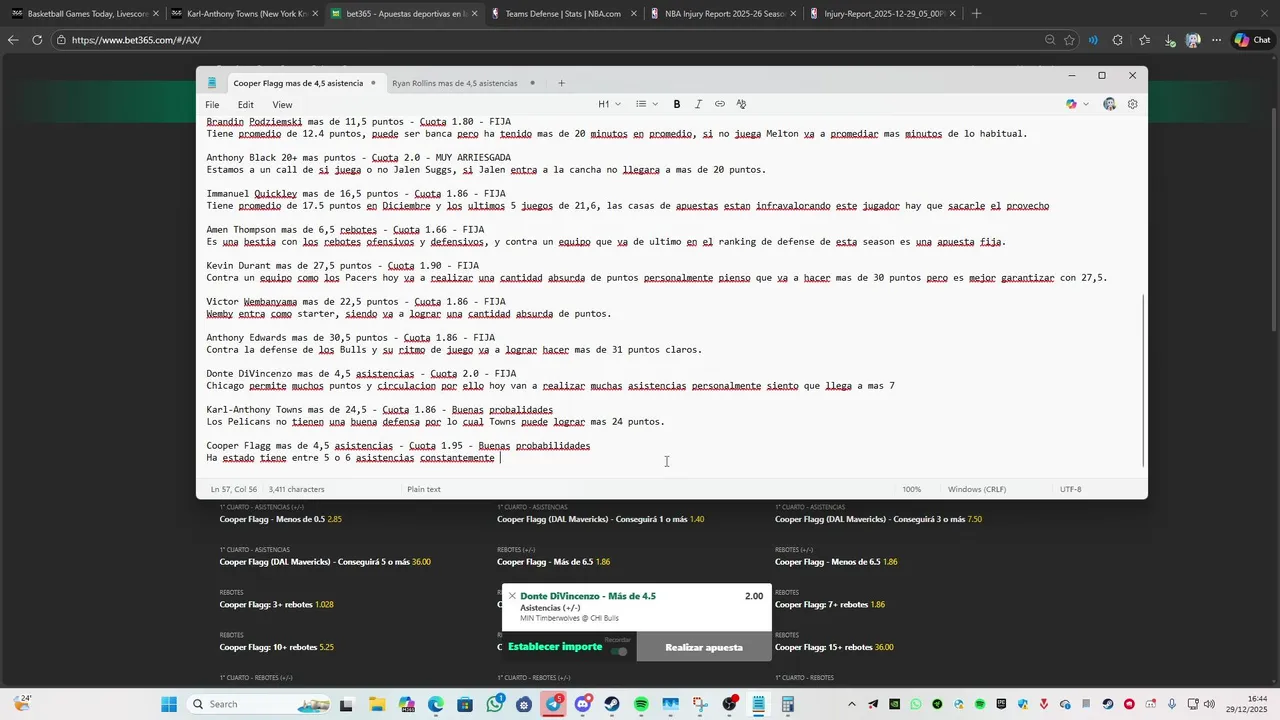Viewport: 1280px width, 720px height.
Task: Toggle italic formatting in Notepad
Action: (x=698, y=104)
